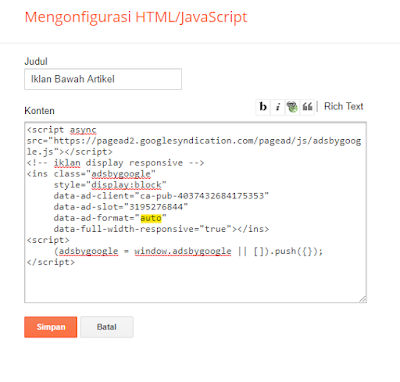Click the first <script async line
Viewport: 400px width, 382px height.
coord(62,130)
